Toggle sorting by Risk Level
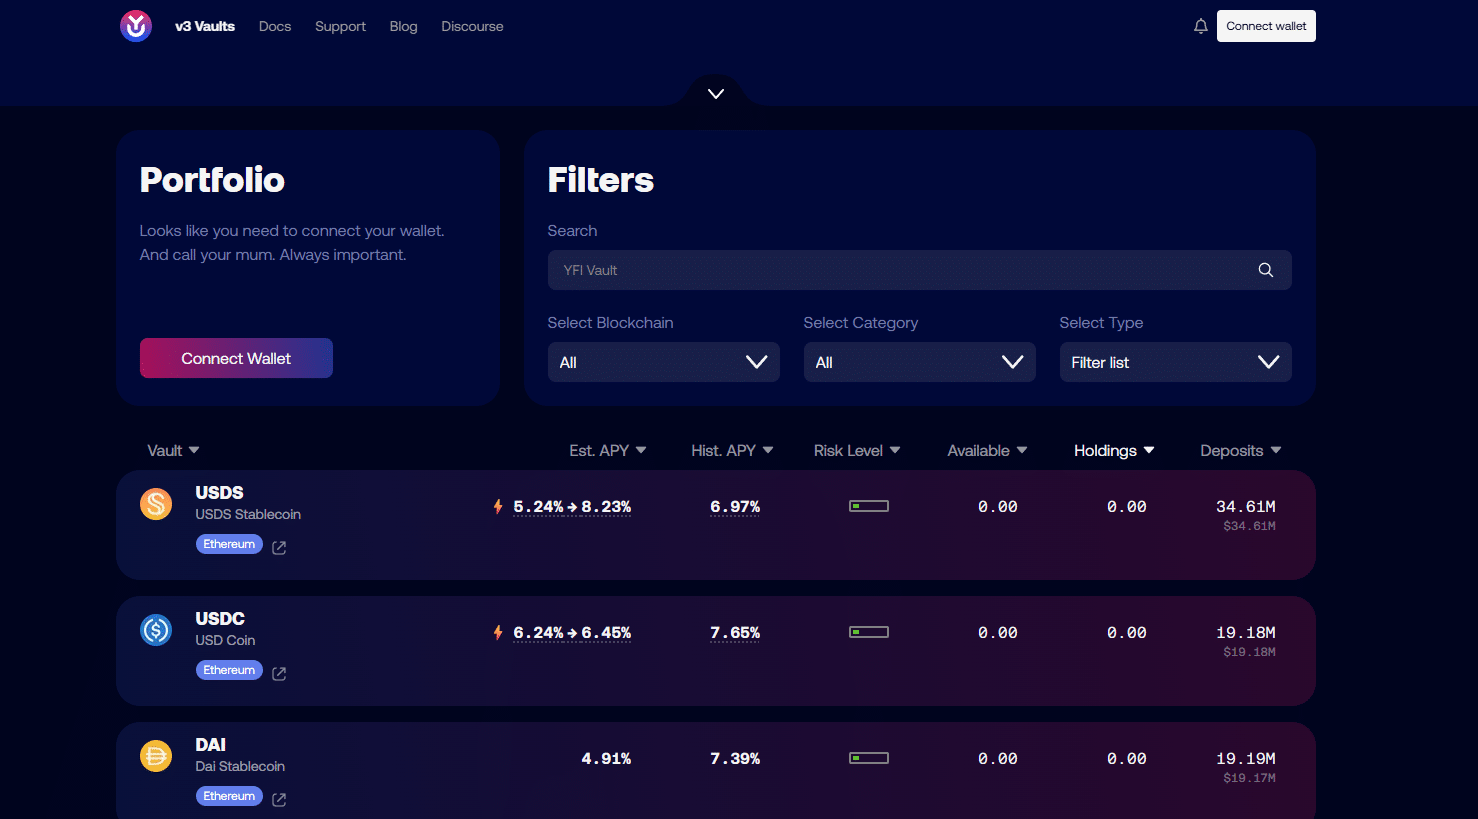 tap(856, 451)
